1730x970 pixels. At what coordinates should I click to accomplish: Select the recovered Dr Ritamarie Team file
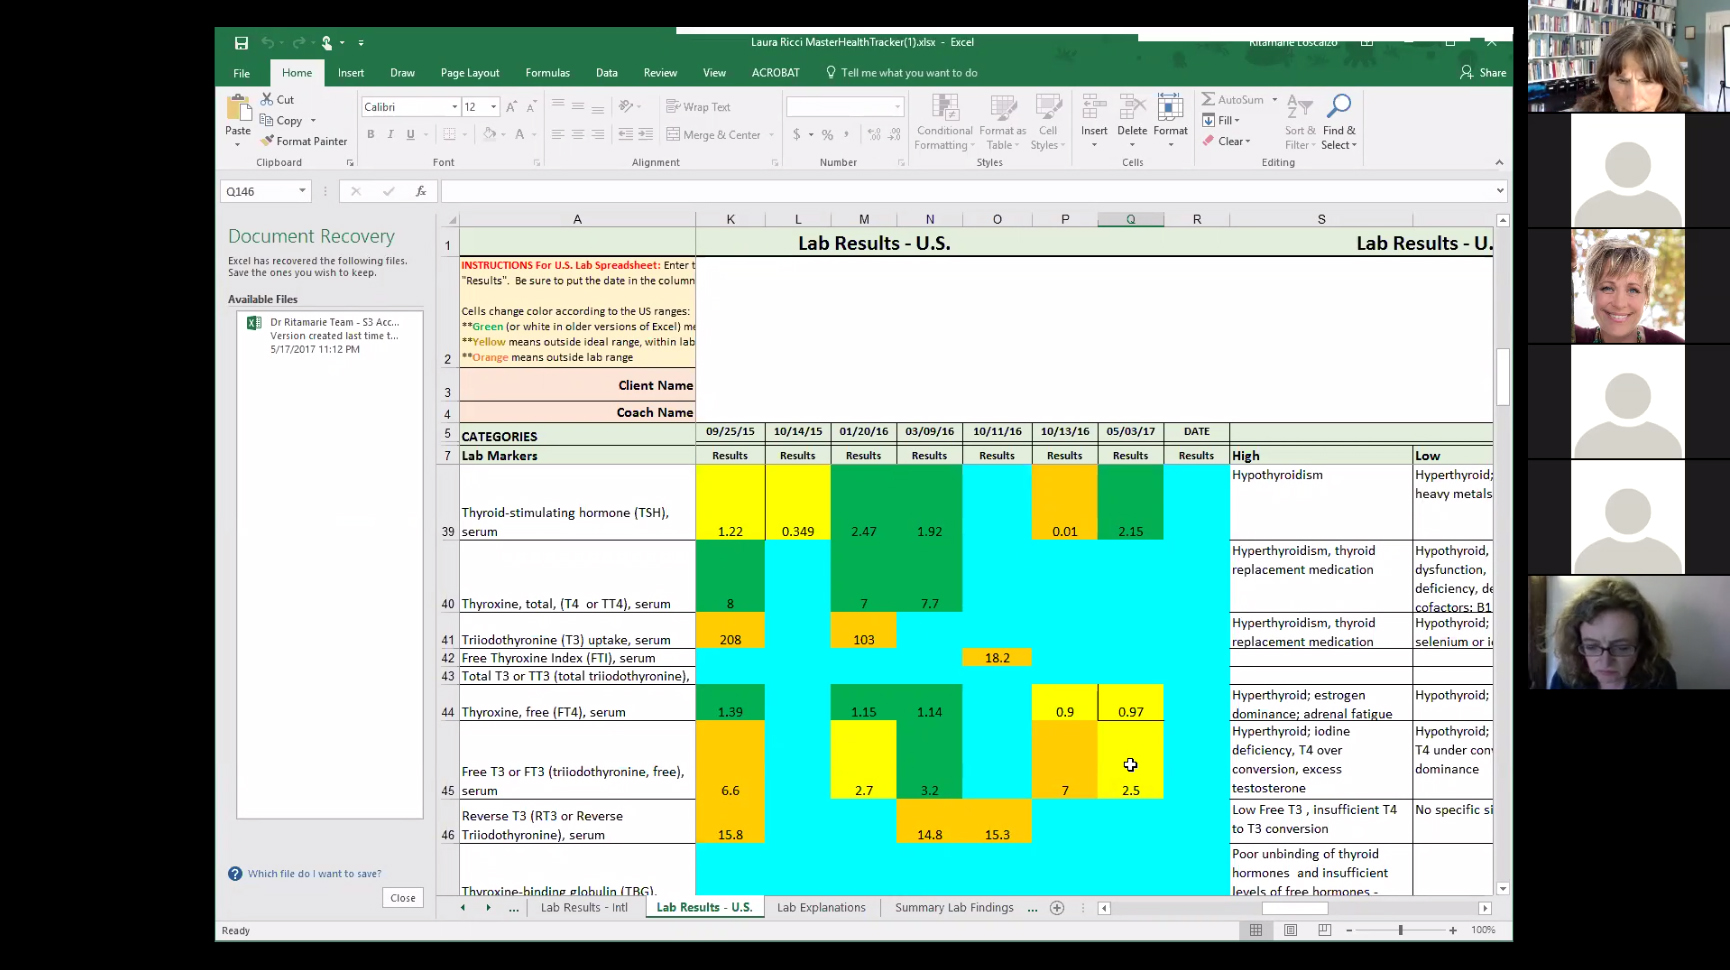pyautogui.click(x=329, y=336)
